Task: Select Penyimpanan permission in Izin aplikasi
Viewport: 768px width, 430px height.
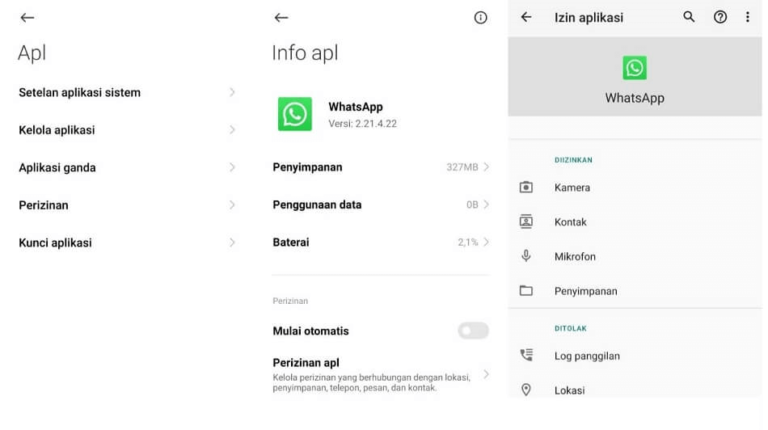Action: [x=635, y=290]
